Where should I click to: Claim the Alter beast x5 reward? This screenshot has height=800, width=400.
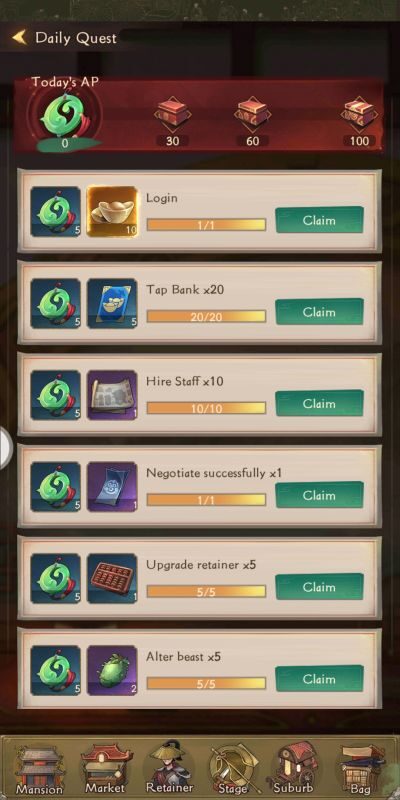point(319,679)
